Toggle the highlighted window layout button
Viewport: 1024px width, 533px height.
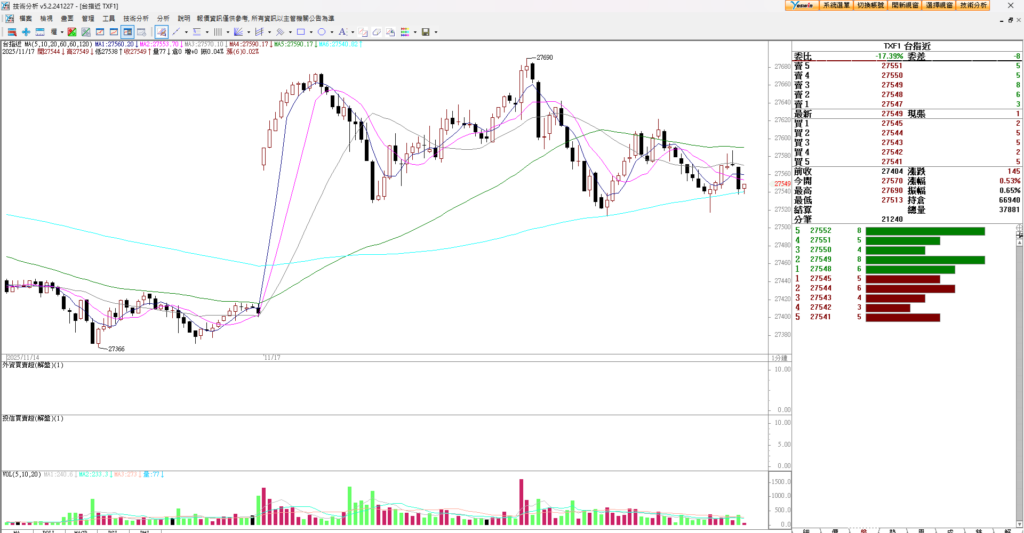[x=127, y=32]
